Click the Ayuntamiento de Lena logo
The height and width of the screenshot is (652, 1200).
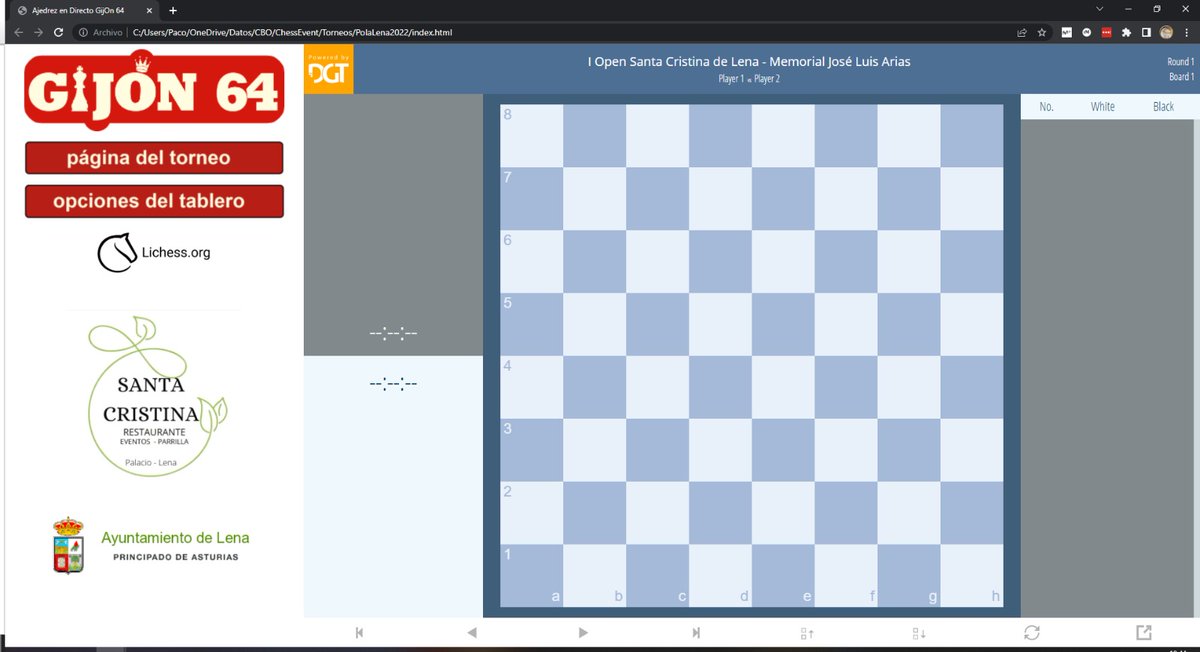click(x=150, y=545)
